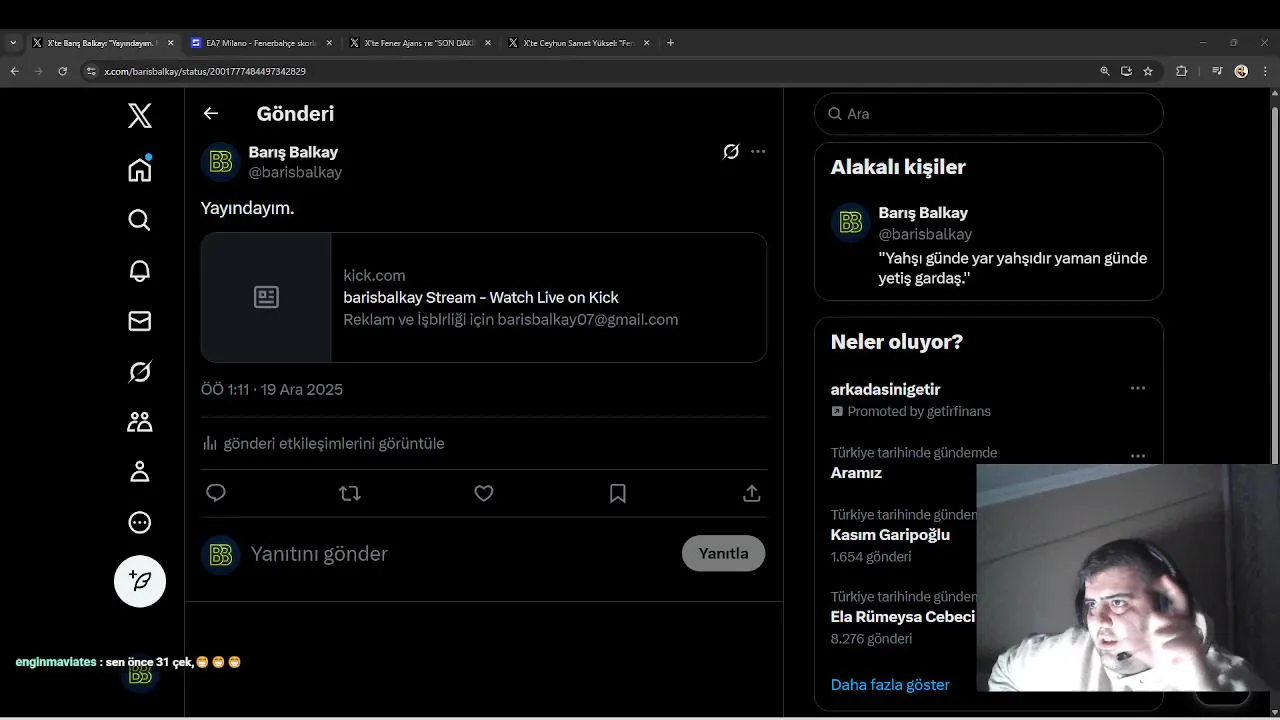Open more options for Aramız trend
Viewport: 1280px width, 720px height.
pyautogui.click(x=1138, y=456)
